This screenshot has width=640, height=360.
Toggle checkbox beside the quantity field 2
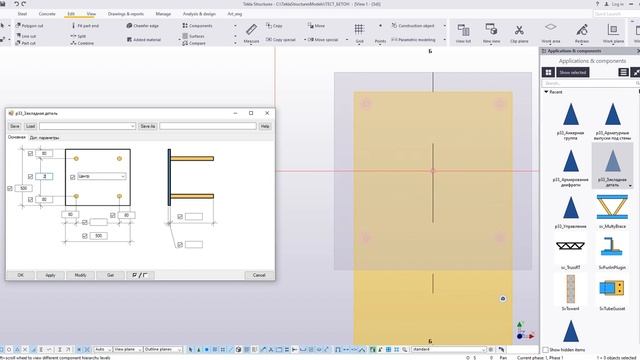[x=30, y=177]
